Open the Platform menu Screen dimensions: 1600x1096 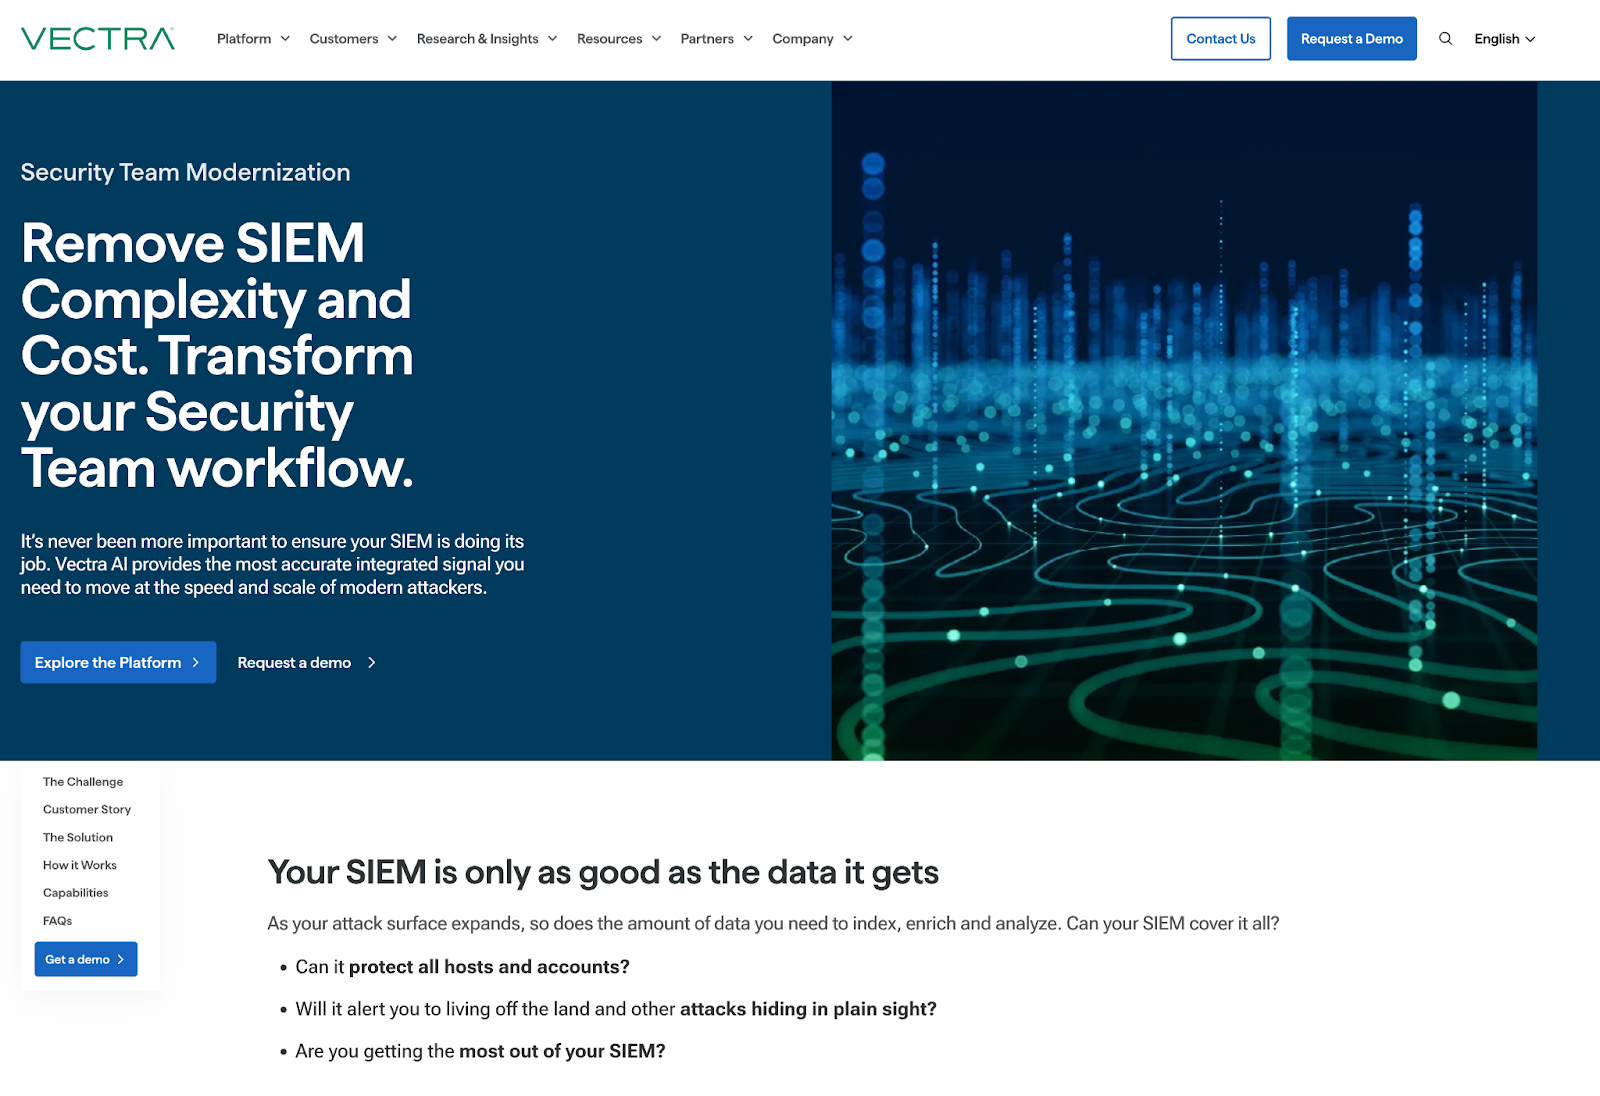(x=253, y=39)
